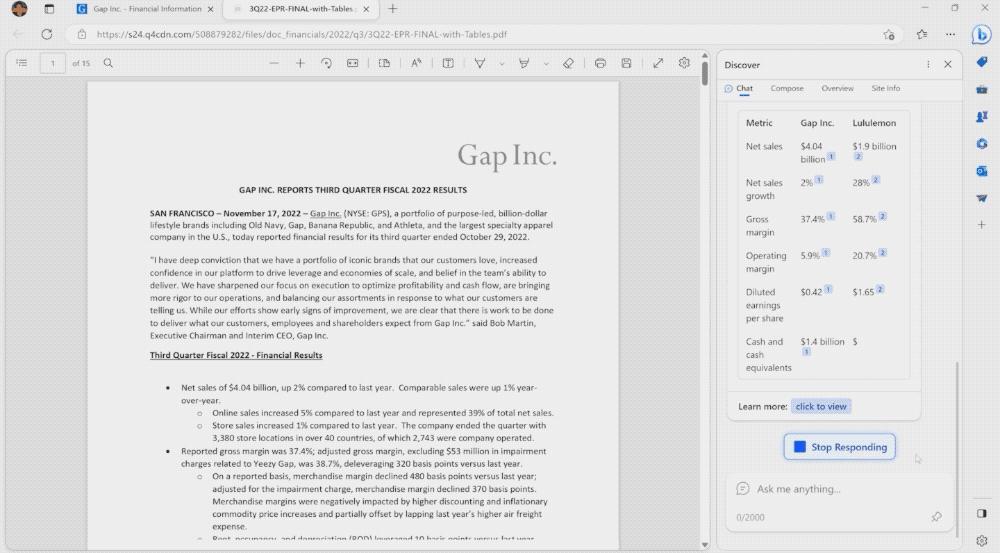
Task: Expand the Highlight color options arrow
Action: [x=545, y=63]
